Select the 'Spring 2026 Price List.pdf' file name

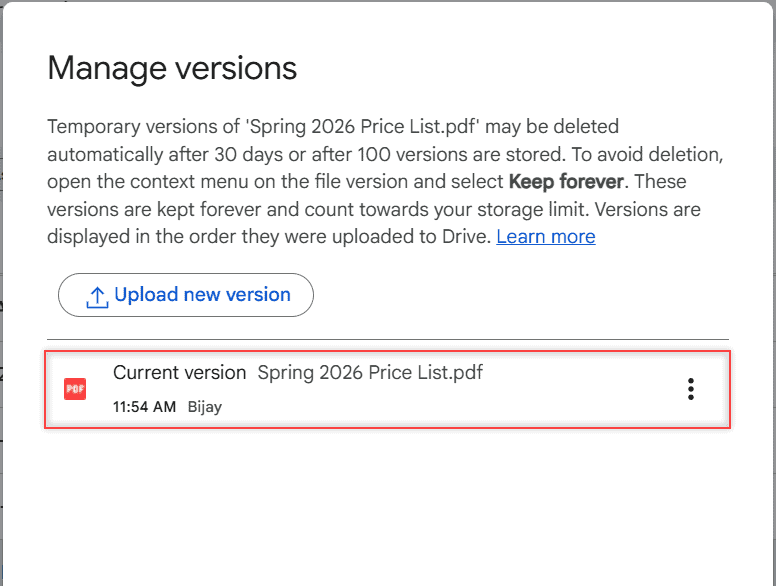coord(370,372)
